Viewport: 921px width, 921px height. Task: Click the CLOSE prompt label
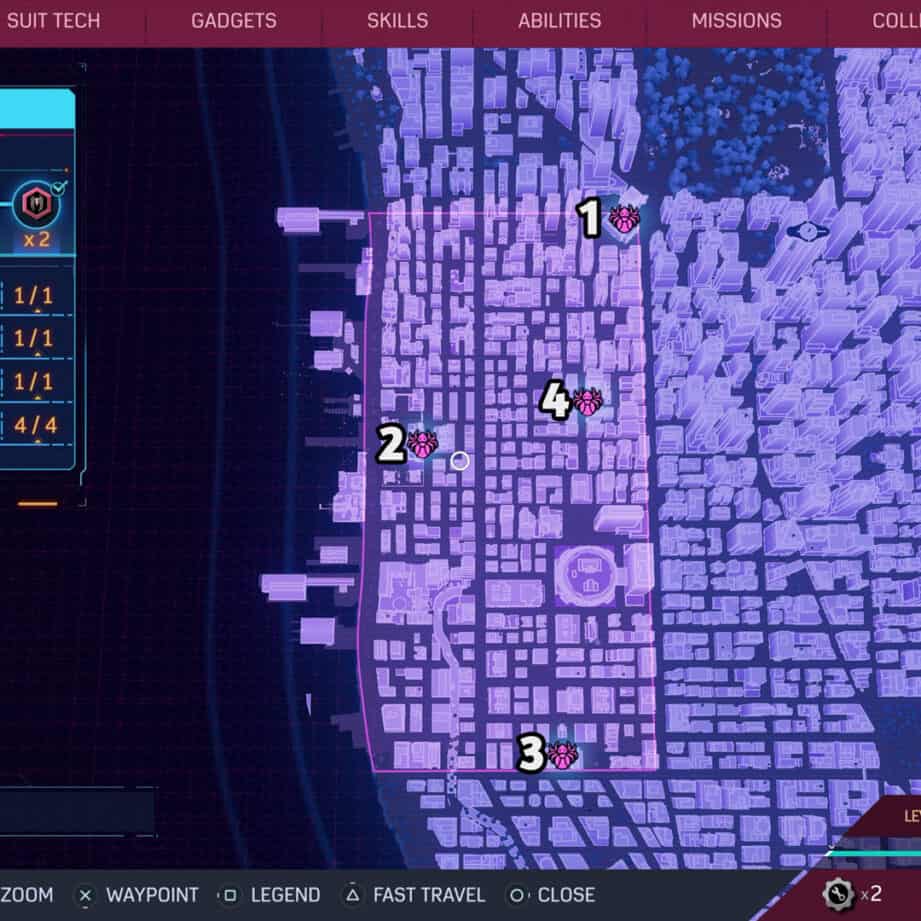[566, 895]
